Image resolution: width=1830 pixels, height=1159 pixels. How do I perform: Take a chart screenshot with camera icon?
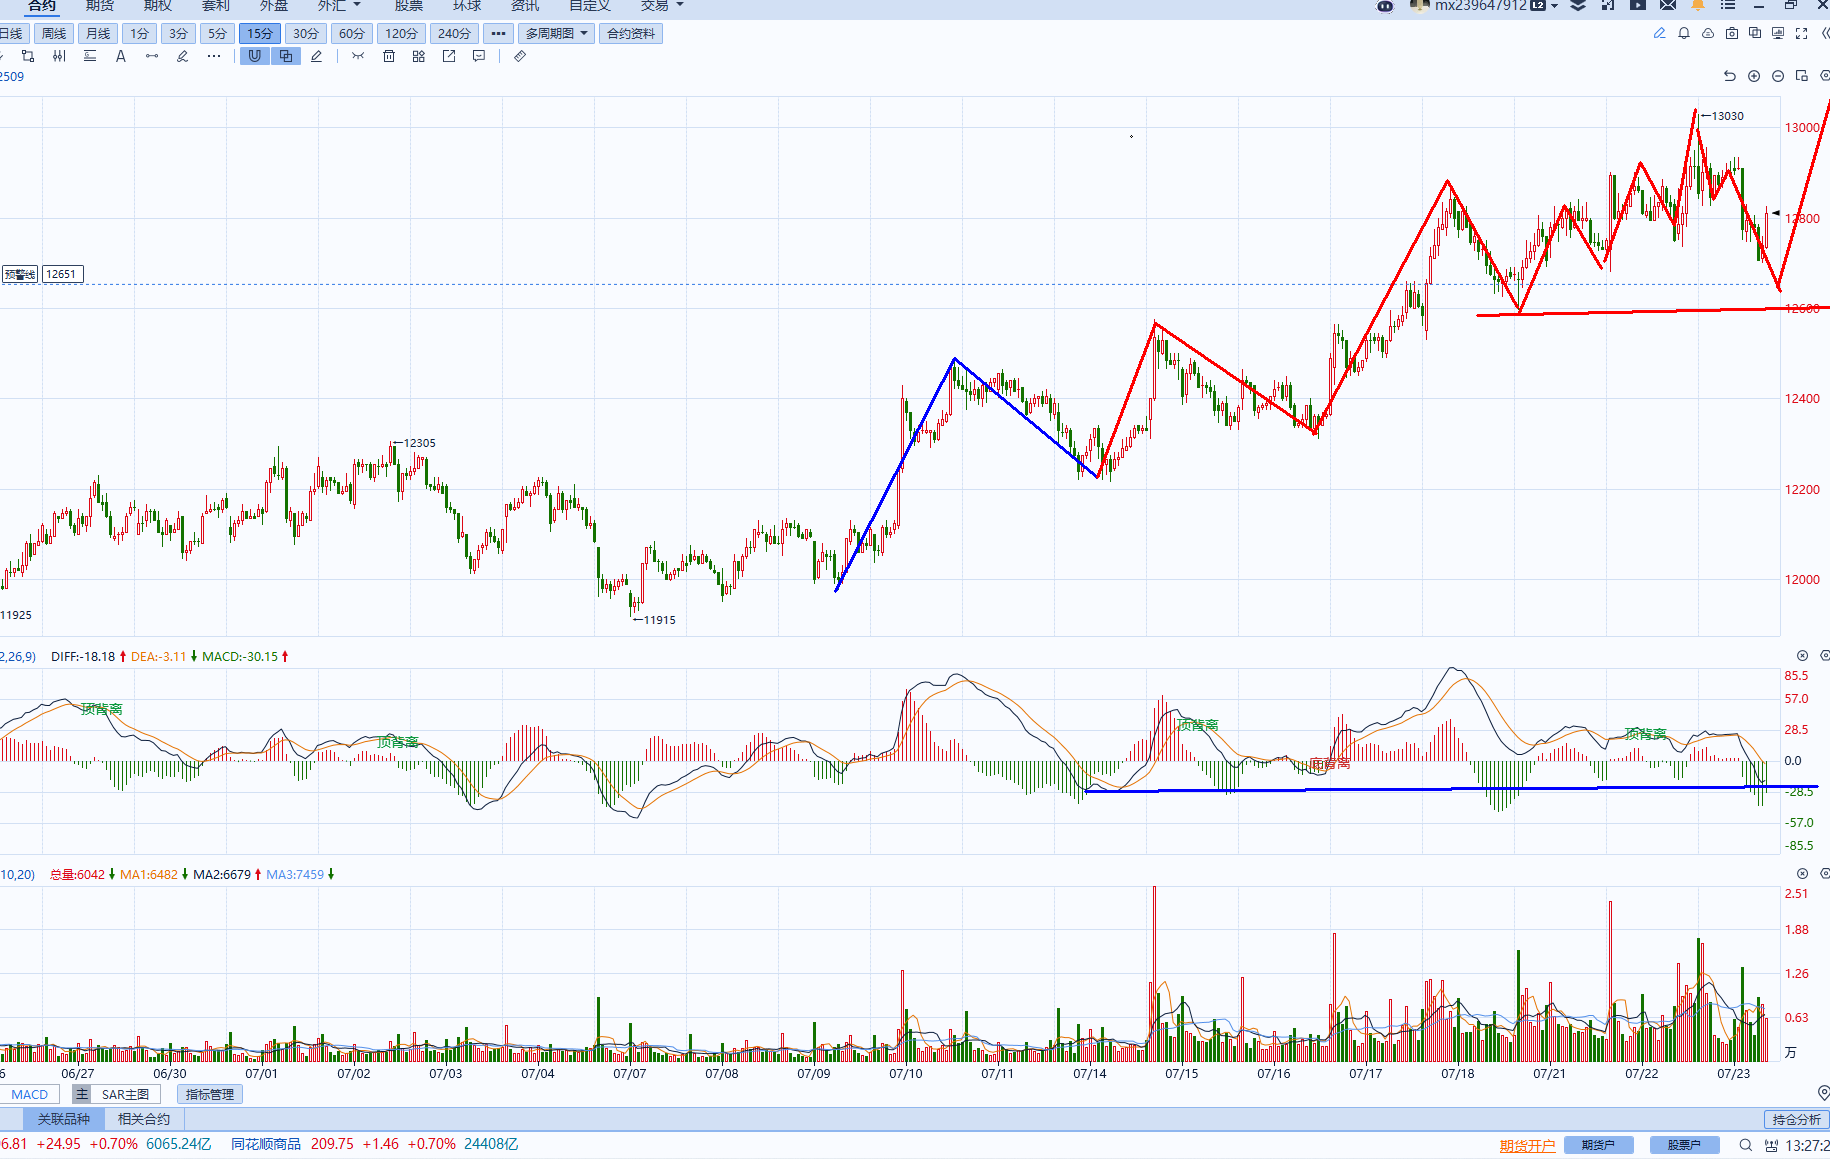1732,33
